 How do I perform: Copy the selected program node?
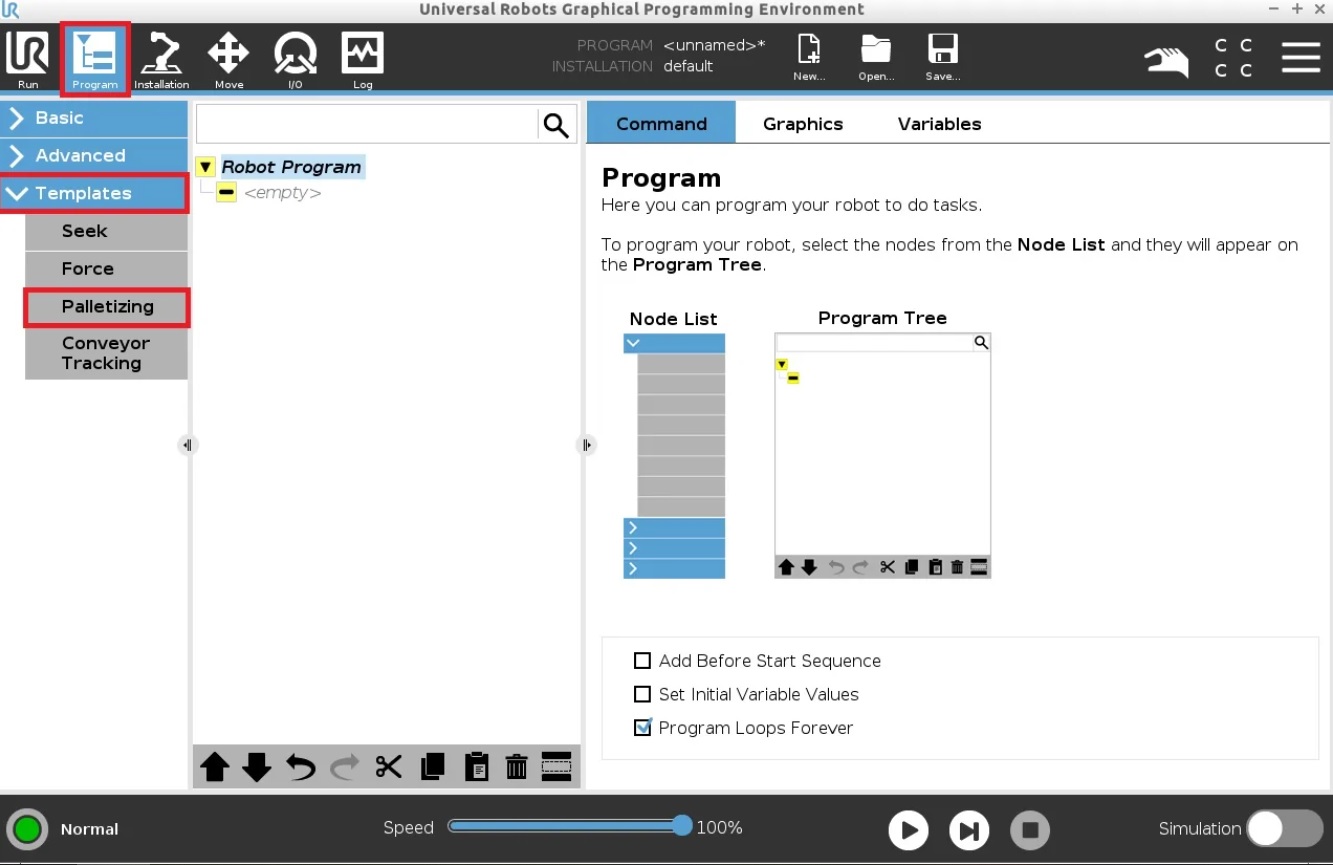(432, 767)
